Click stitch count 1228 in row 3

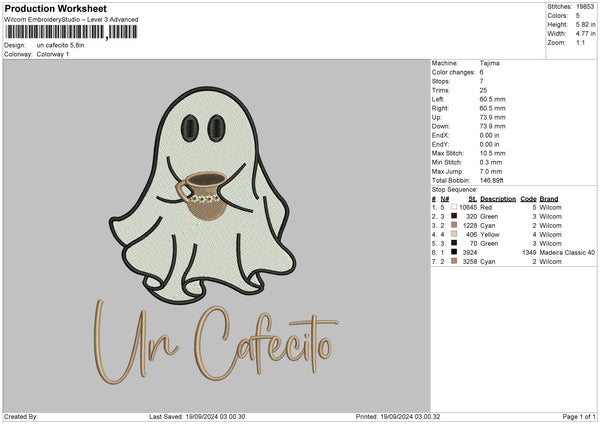point(470,225)
